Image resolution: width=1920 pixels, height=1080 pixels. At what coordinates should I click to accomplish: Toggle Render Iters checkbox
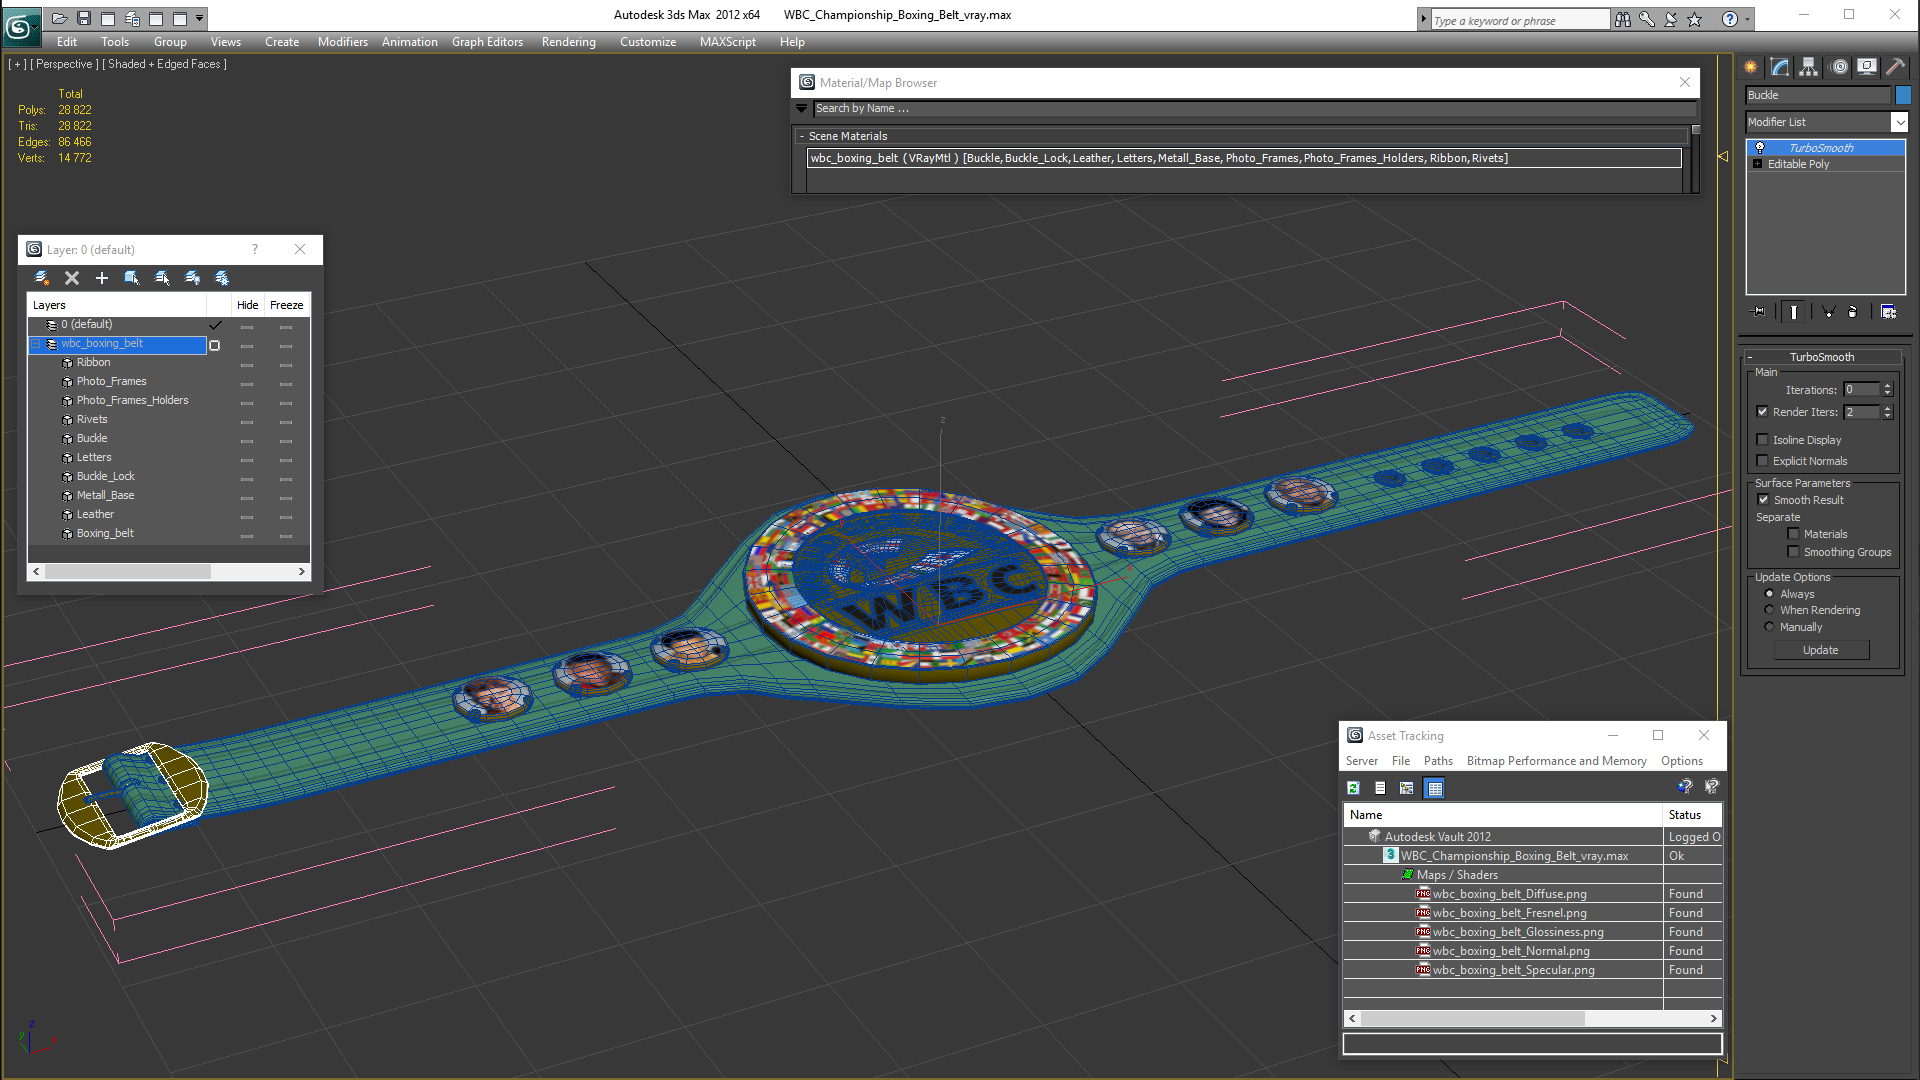pyautogui.click(x=1763, y=412)
